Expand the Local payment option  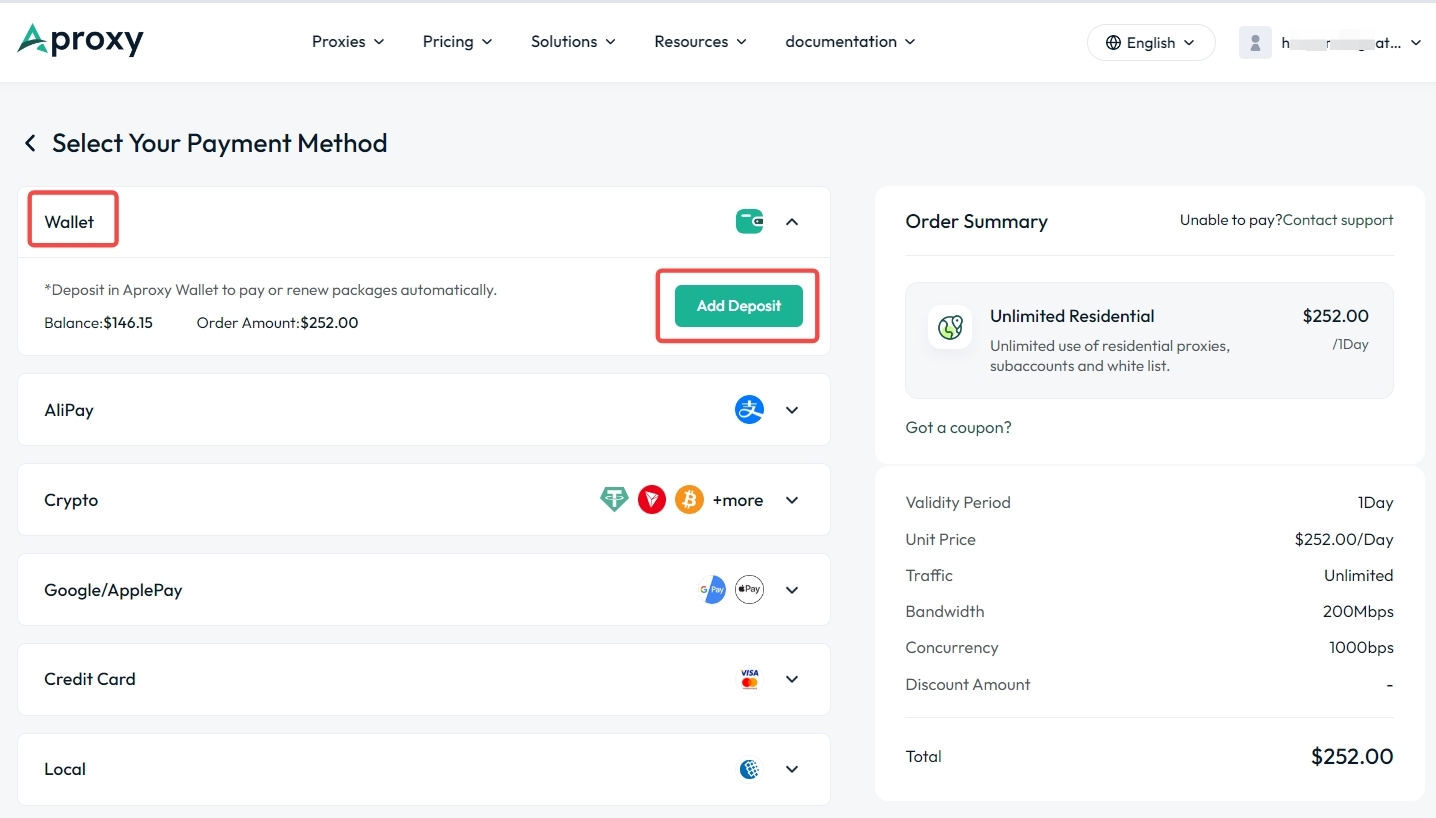(792, 769)
